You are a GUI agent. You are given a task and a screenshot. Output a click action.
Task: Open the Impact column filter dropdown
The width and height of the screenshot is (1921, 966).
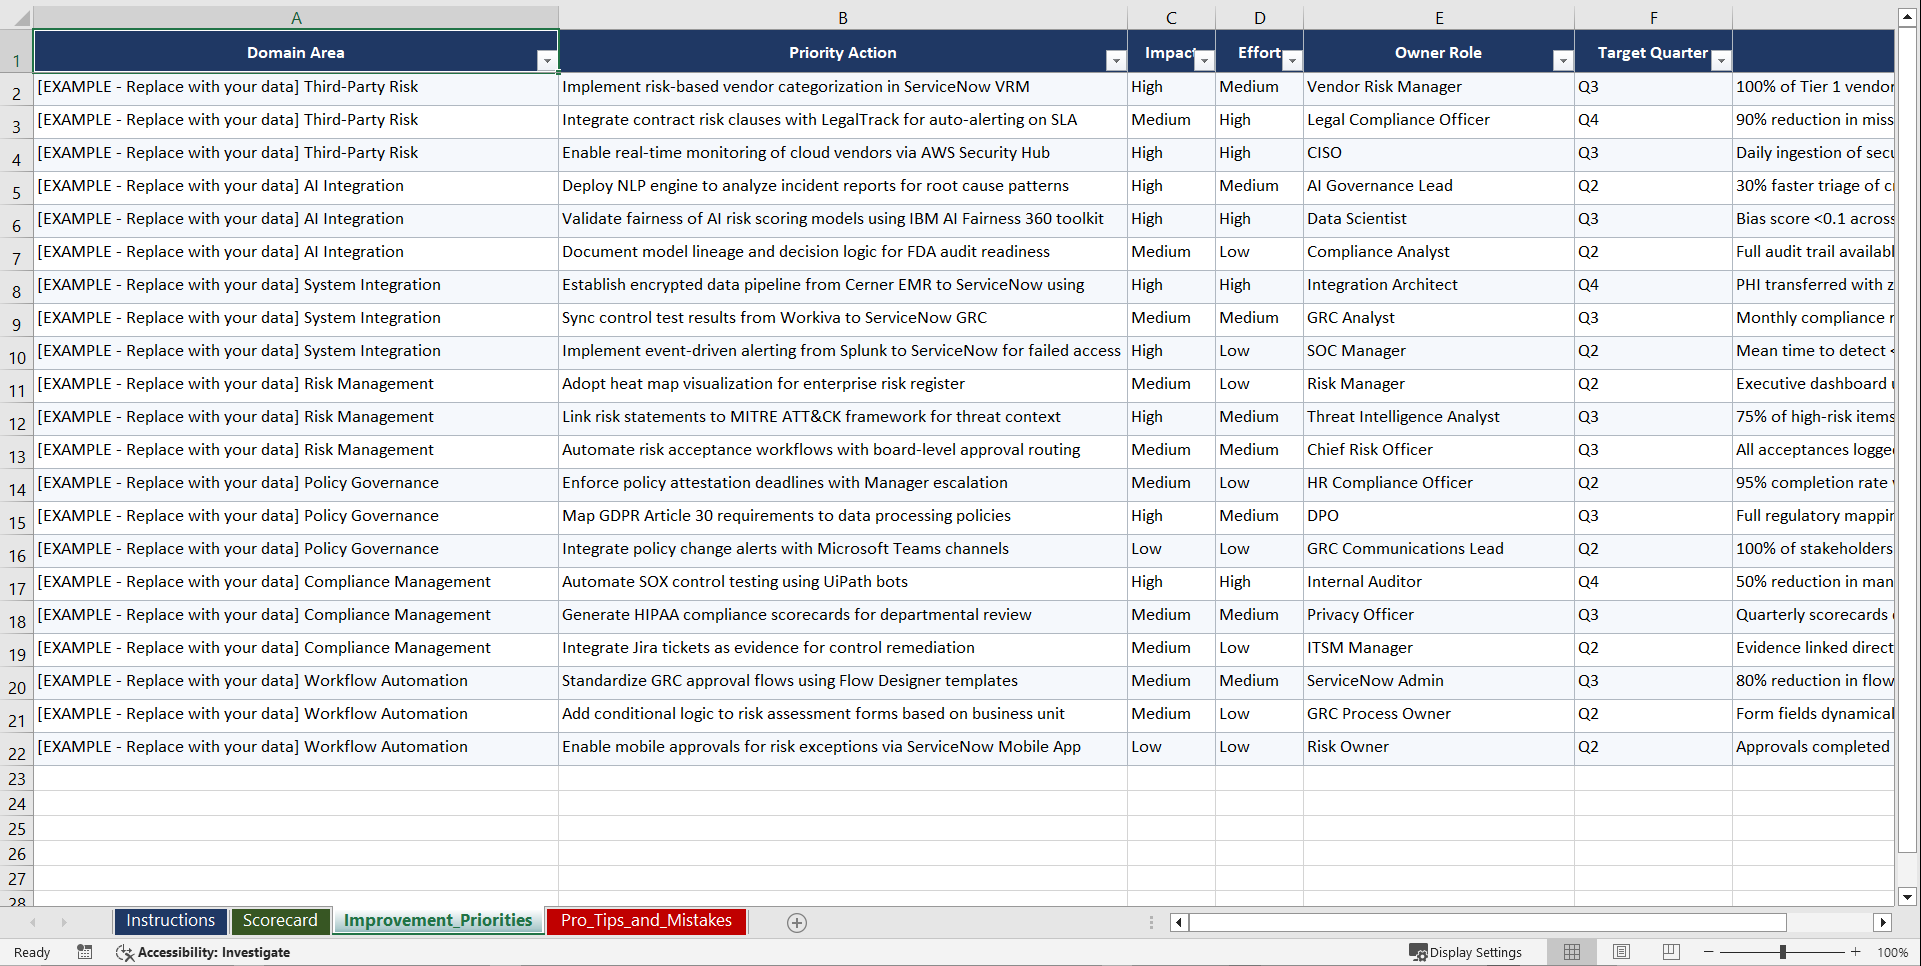1203,60
